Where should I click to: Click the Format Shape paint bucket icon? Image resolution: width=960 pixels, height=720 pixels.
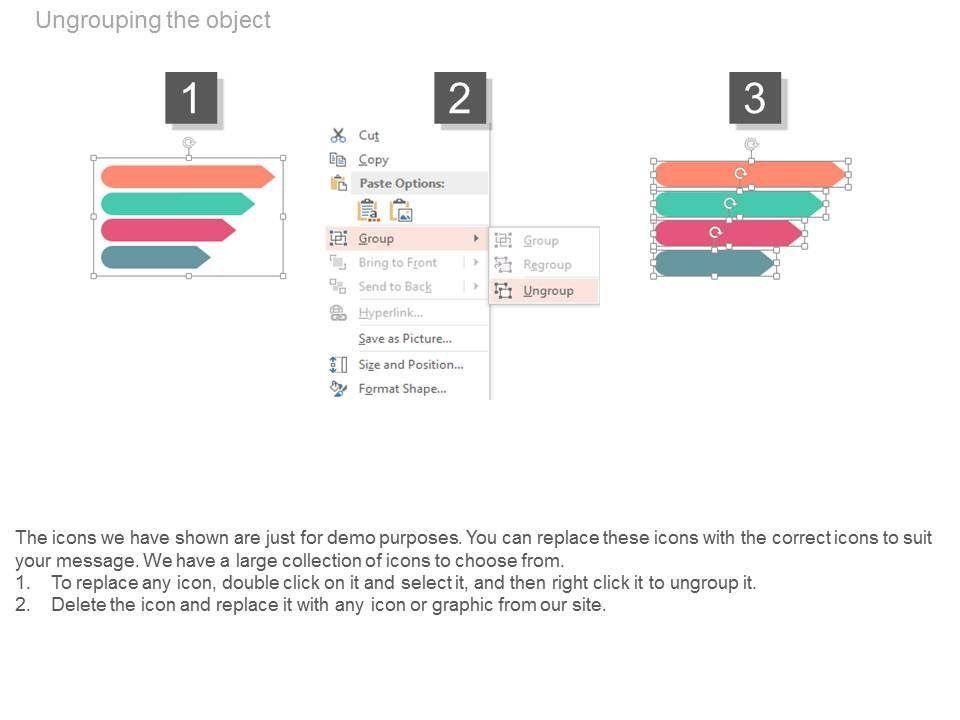point(338,388)
